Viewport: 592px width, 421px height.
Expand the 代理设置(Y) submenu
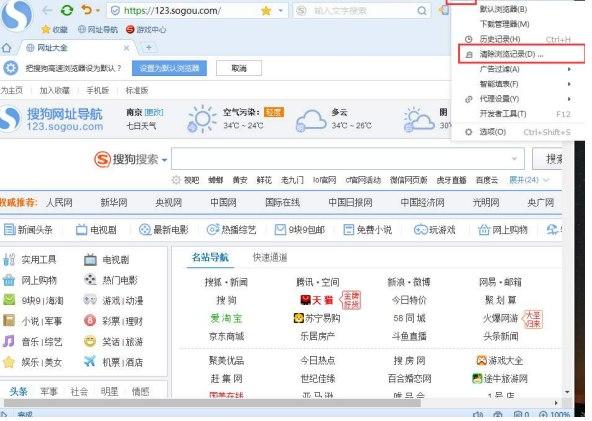point(569,99)
